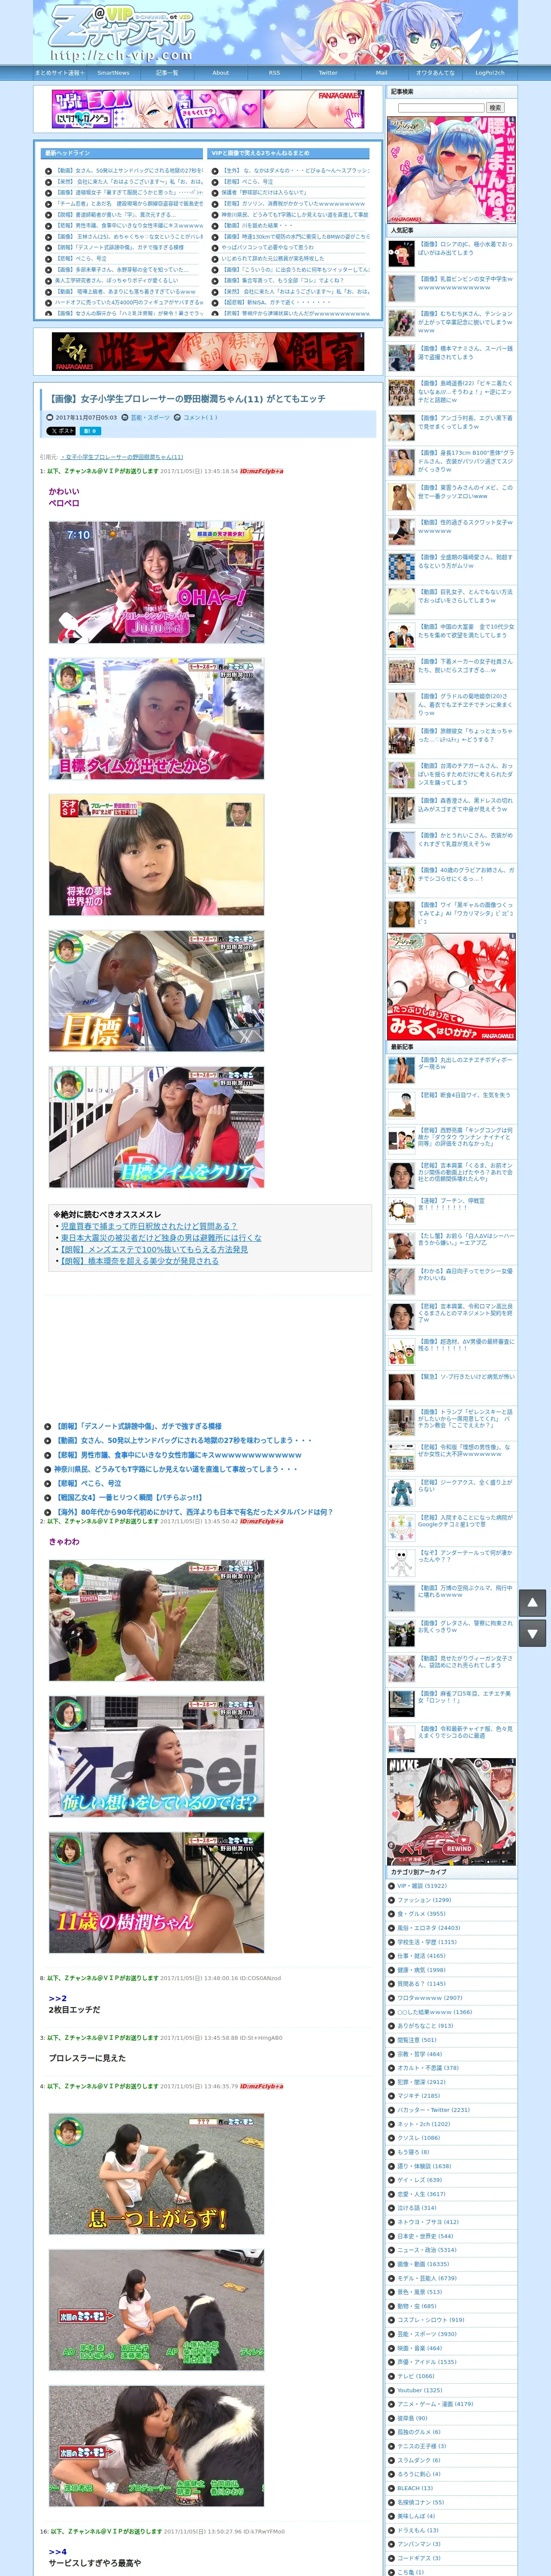Click the arrow icon beside 動物・虫 (685)

[392, 2306]
